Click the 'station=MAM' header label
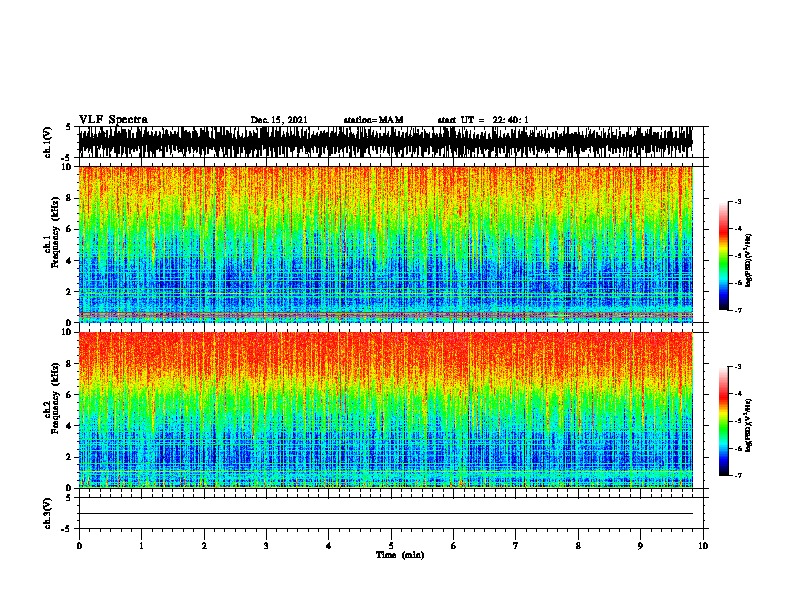 373,120
